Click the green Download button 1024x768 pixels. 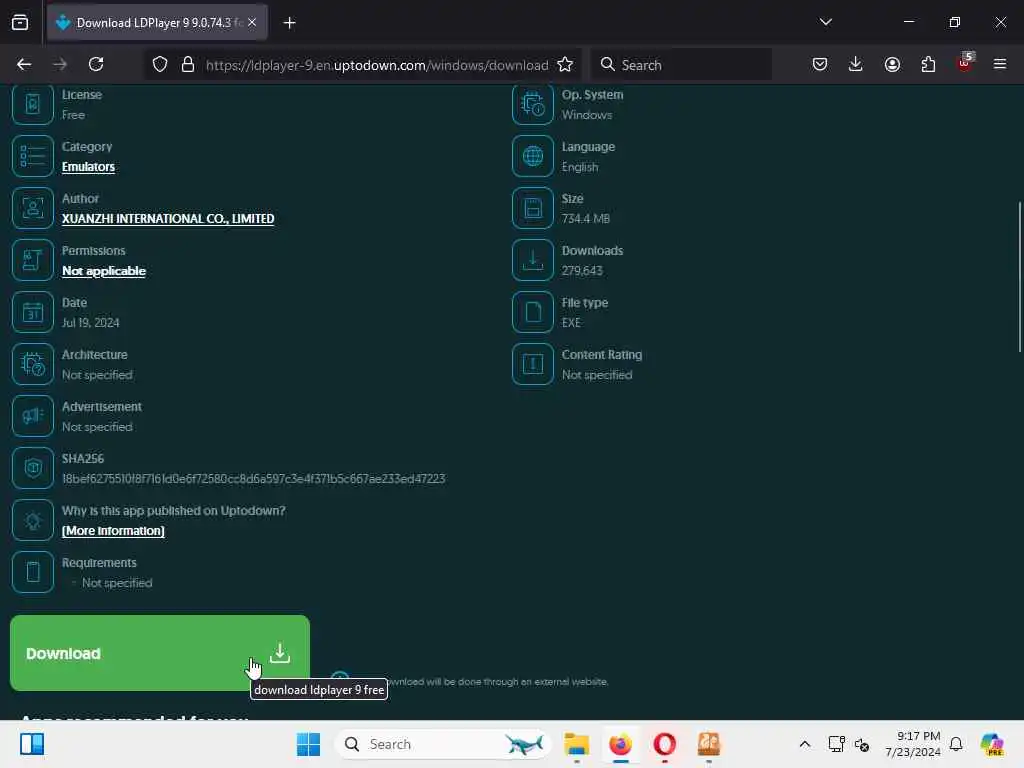tap(160, 653)
